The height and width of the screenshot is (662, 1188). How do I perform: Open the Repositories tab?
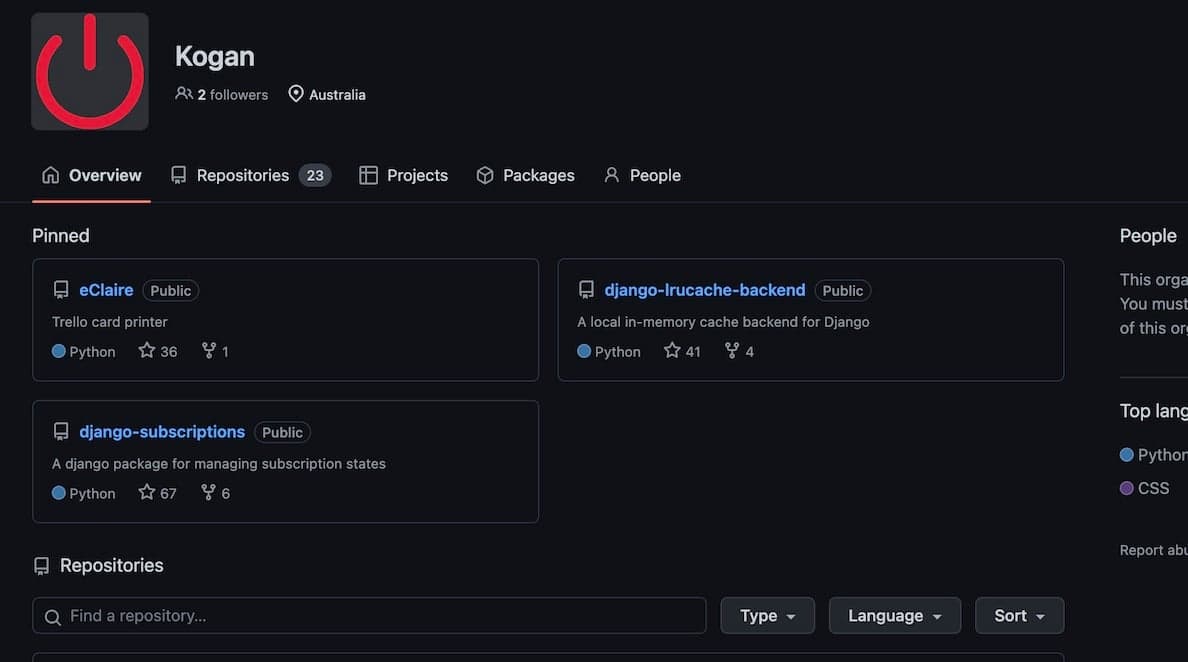click(x=251, y=175)
